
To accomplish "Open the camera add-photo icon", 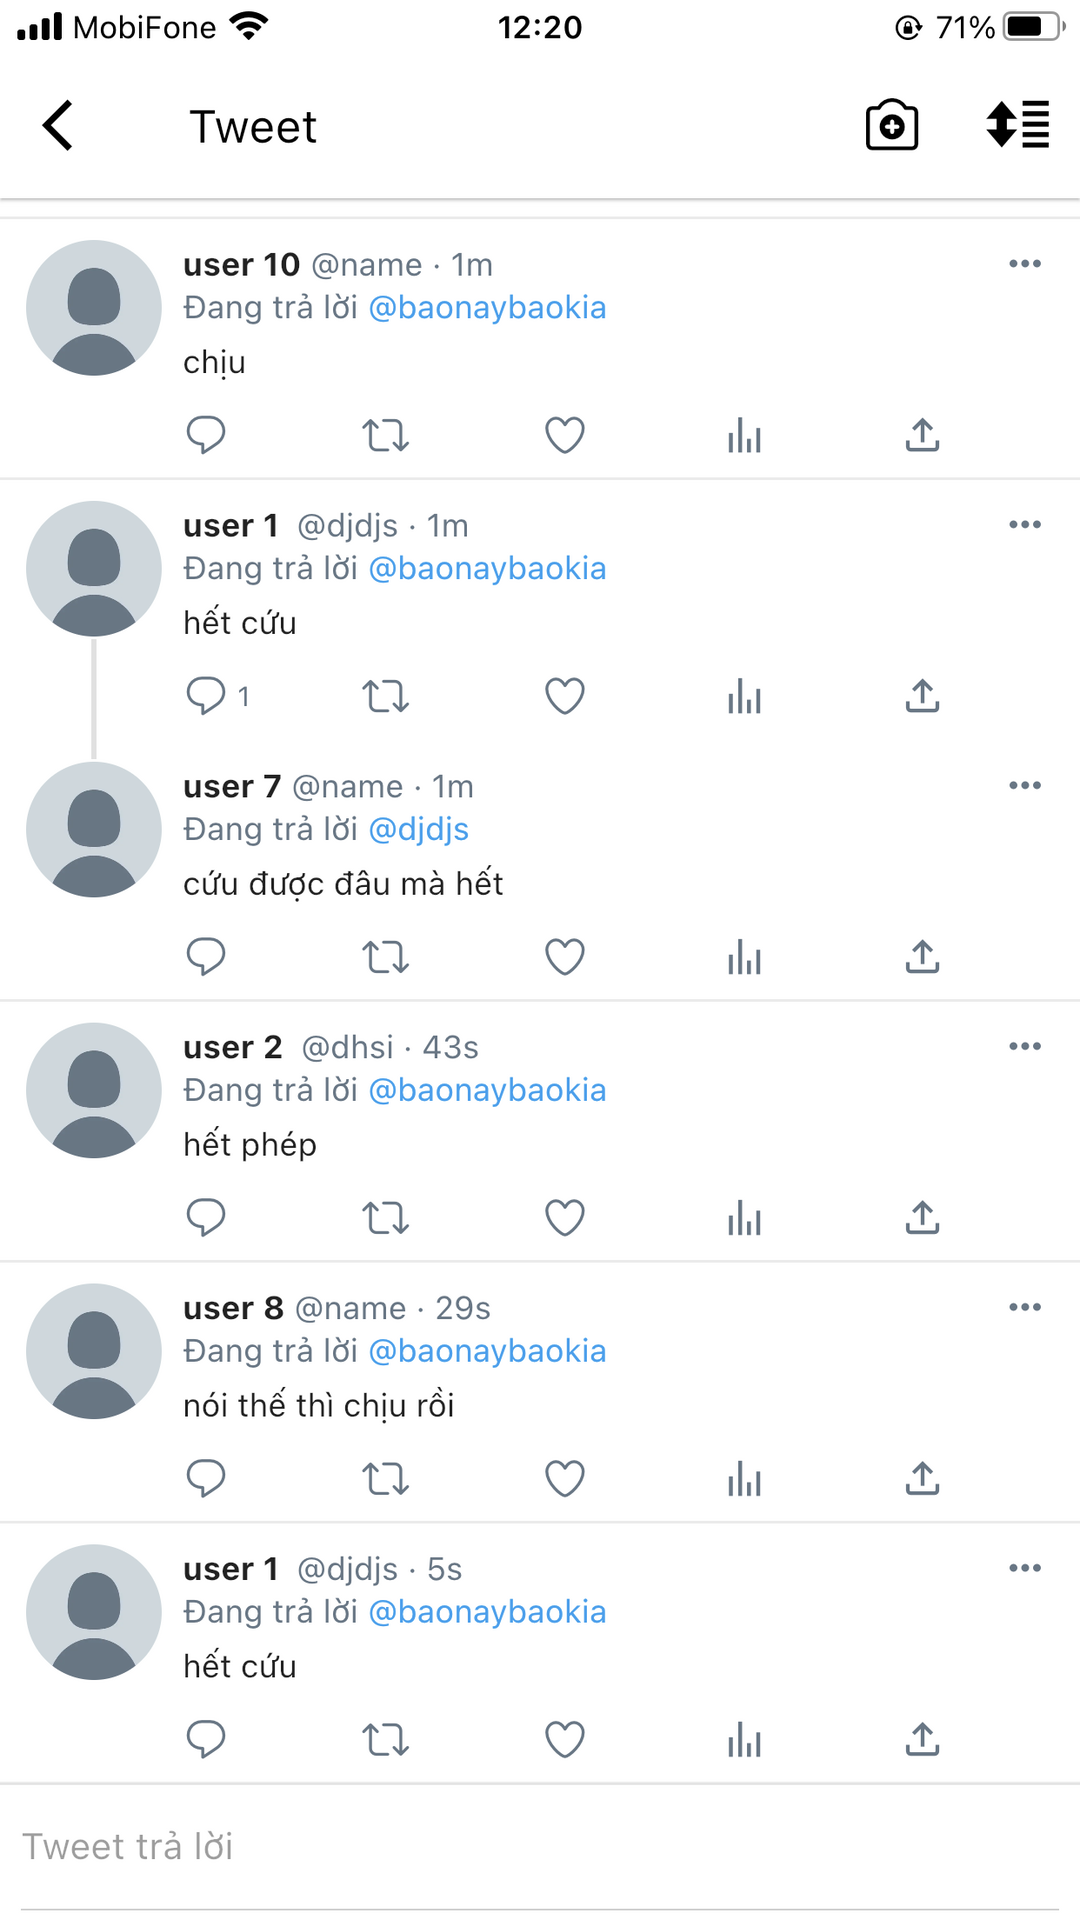I will [x=892, y=126].
